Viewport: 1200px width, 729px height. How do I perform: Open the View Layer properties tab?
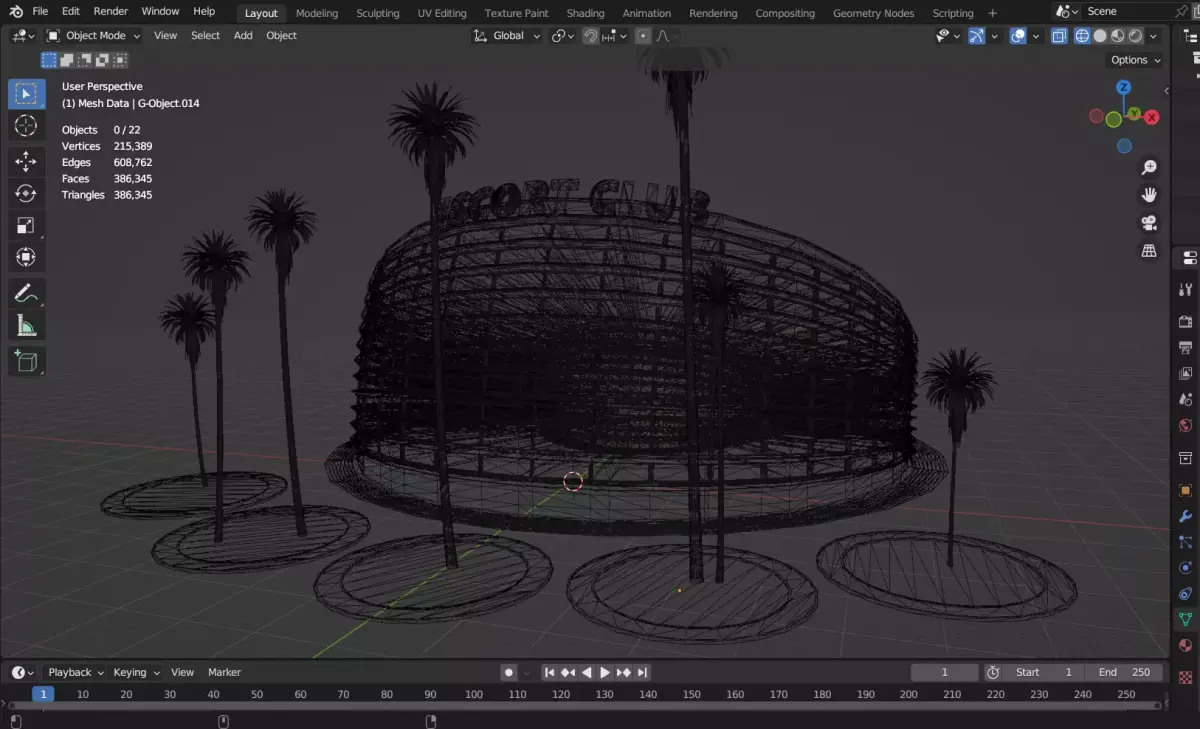(1186, 374)
